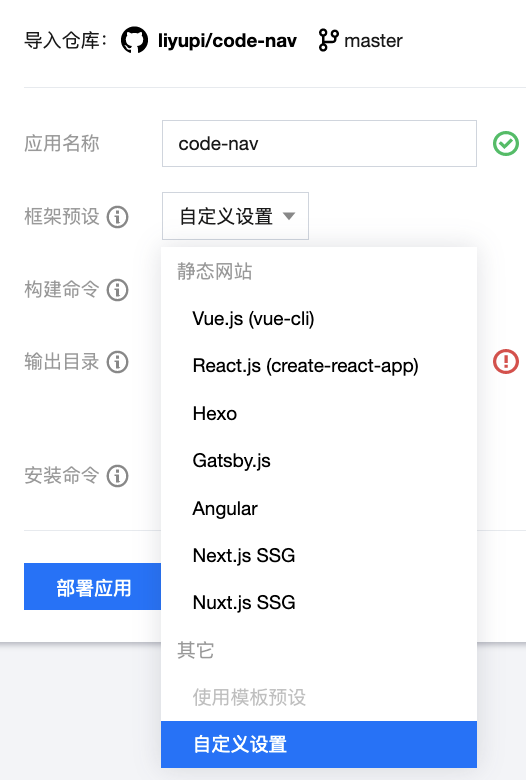526x780 pixels.
Task: Select Nuxt.js SSG option
Action: (x=318, y=603)
